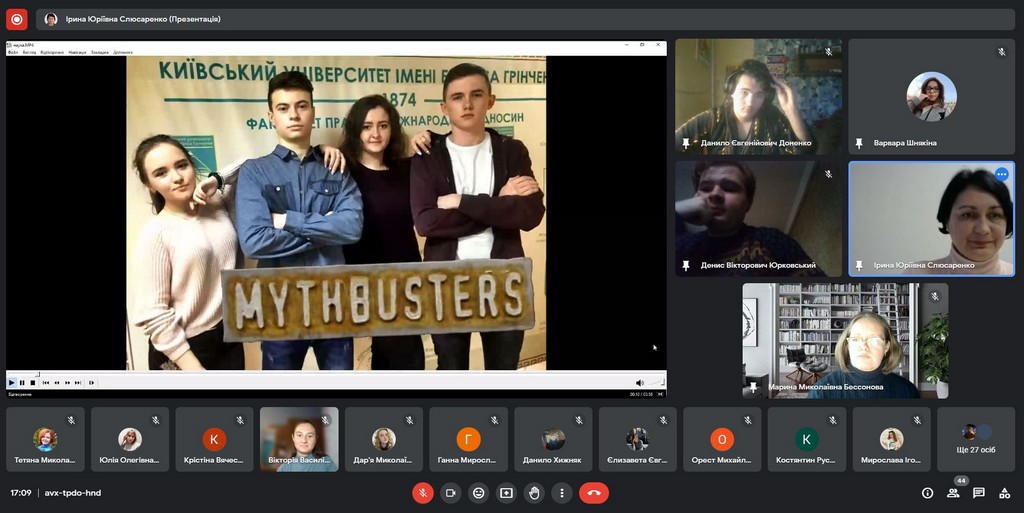Click the present screen icon

pyautogui.click(x=506, y=493)
